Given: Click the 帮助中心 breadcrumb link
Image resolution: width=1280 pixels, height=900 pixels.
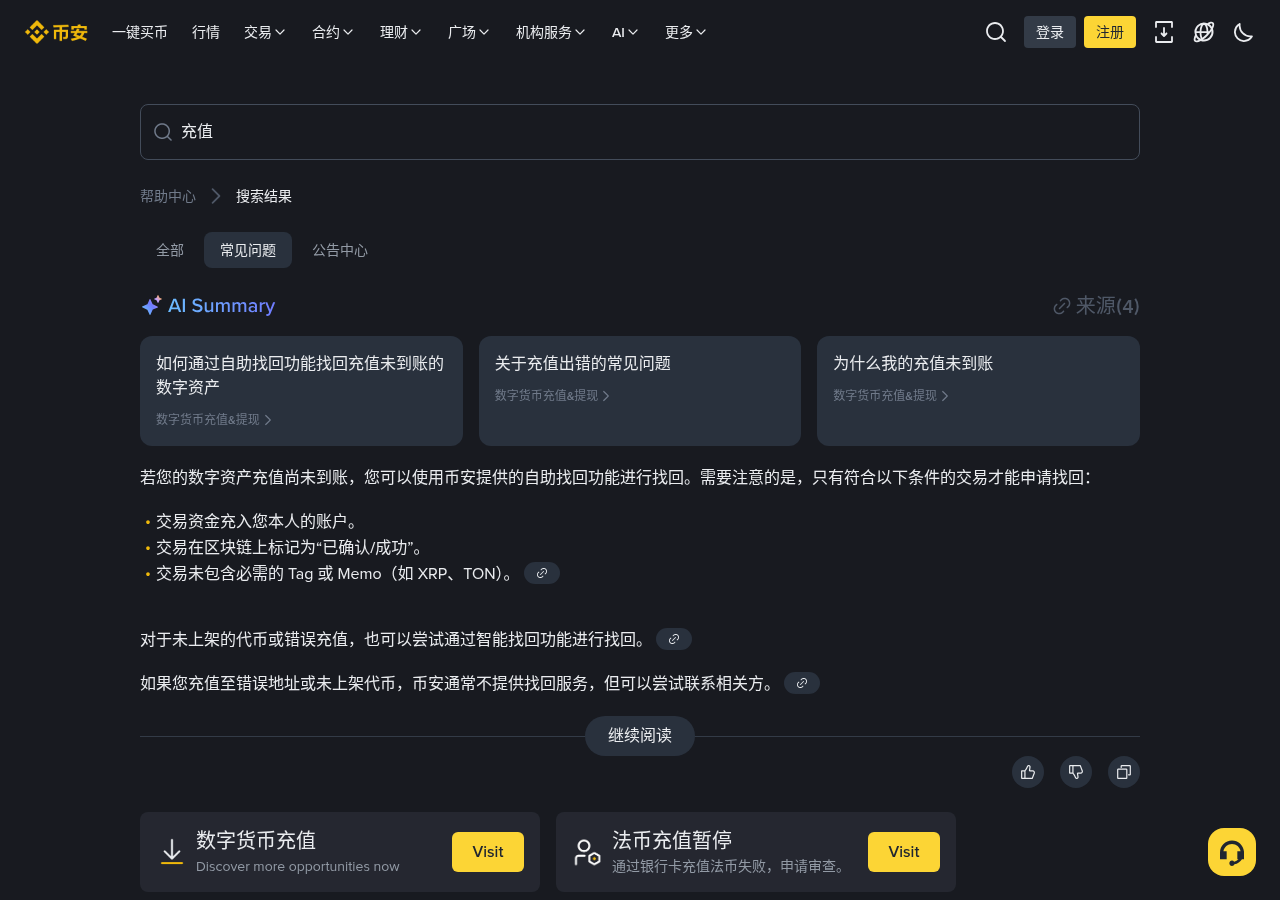Looking at the screenshot, I should pyautogui.click(x=168, y=196).
